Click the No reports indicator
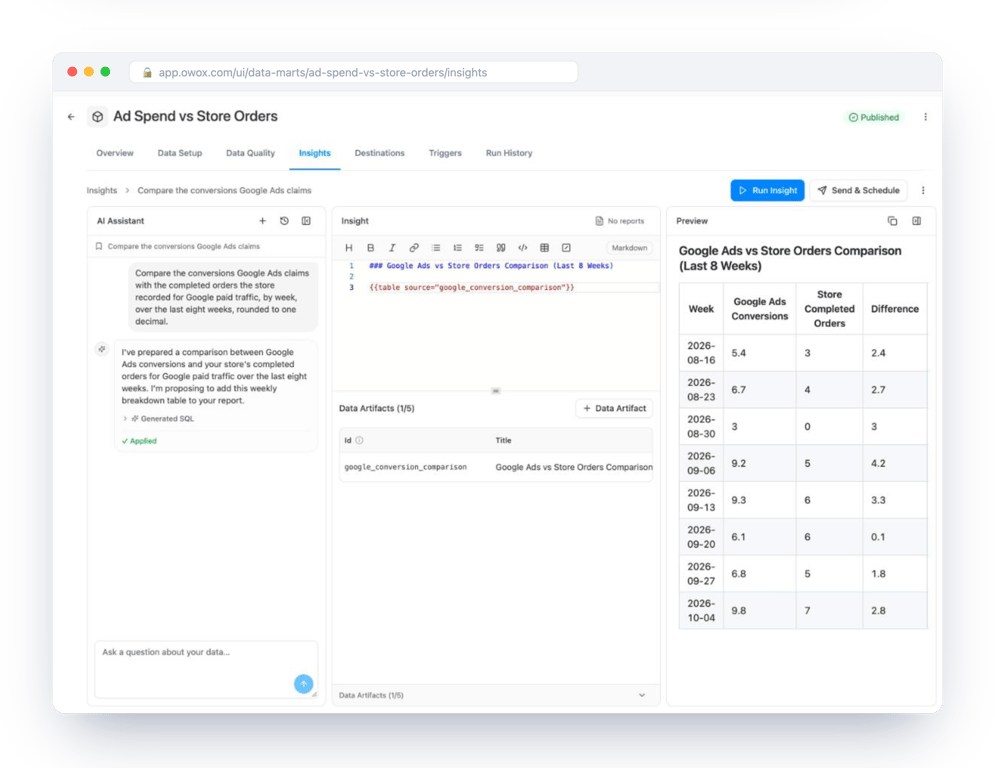 tap(619, 221)
